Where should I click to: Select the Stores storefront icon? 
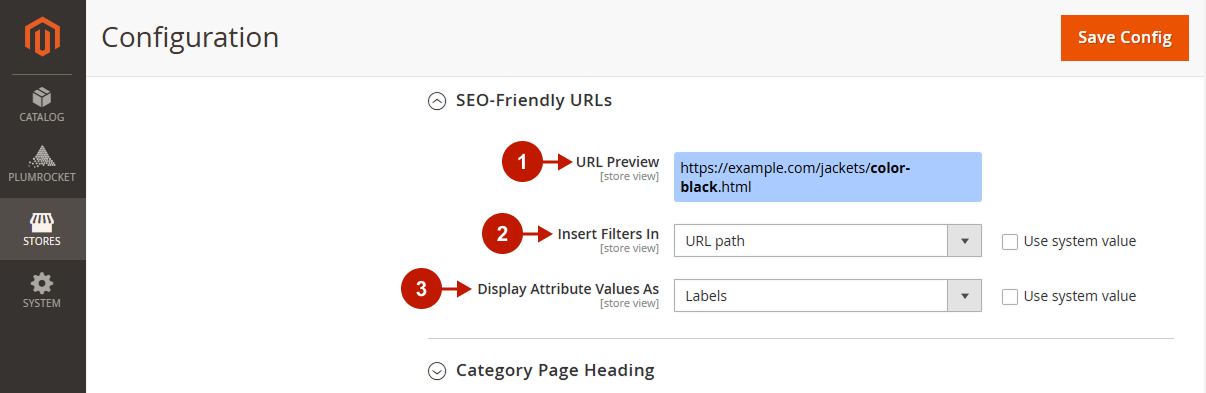click(x=42, y=221)
